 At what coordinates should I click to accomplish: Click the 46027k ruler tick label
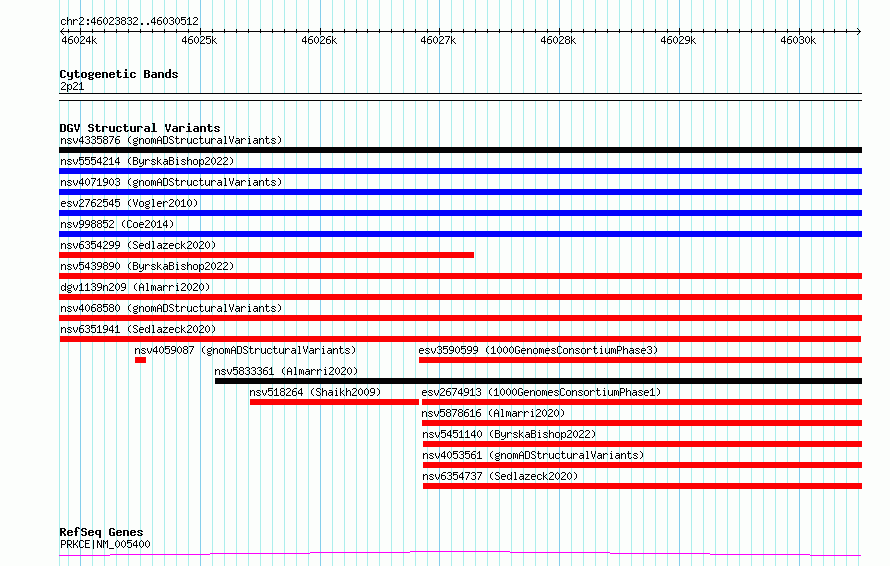(x=438, y=40)
